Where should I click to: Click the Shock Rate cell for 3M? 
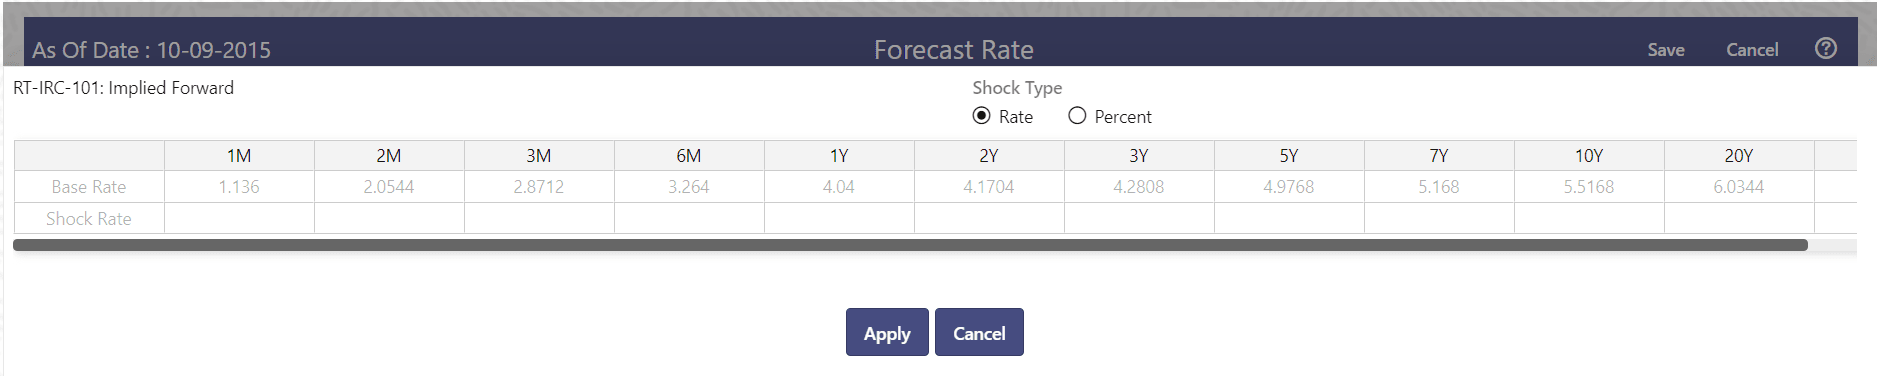point(539,218)
